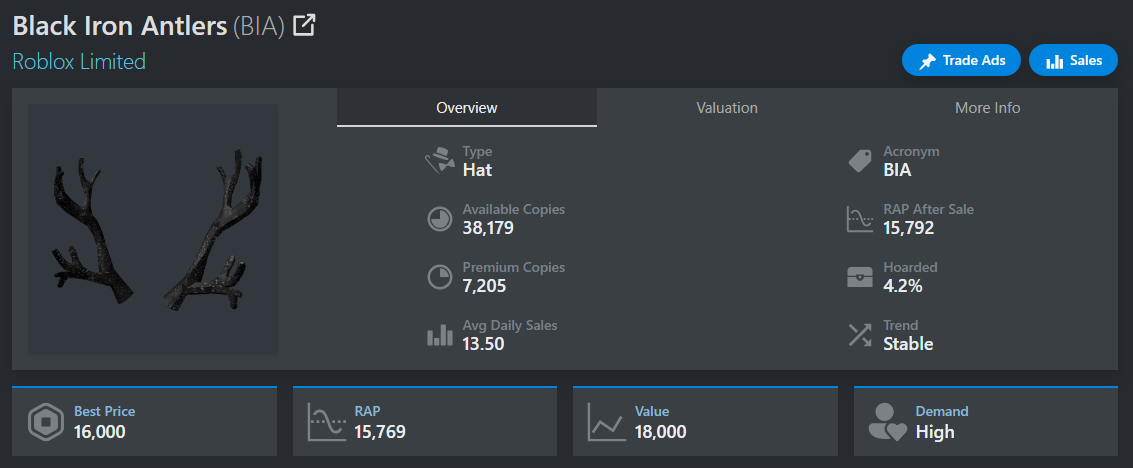Click the Available Copies pie icon
This screenshot has width=1133, height=468.
[x=439, y=220]
